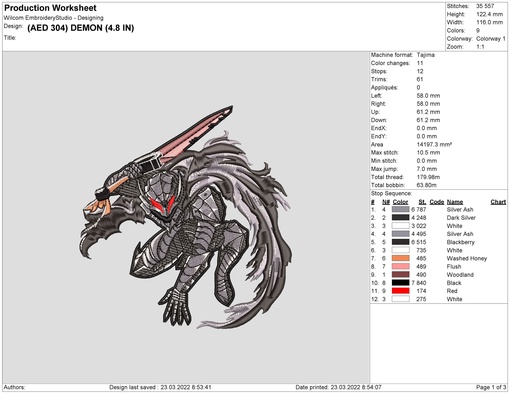Click the Page 1 of 3 indicator
Viewport: 510px width, 394px height.
tap(491, 387)
